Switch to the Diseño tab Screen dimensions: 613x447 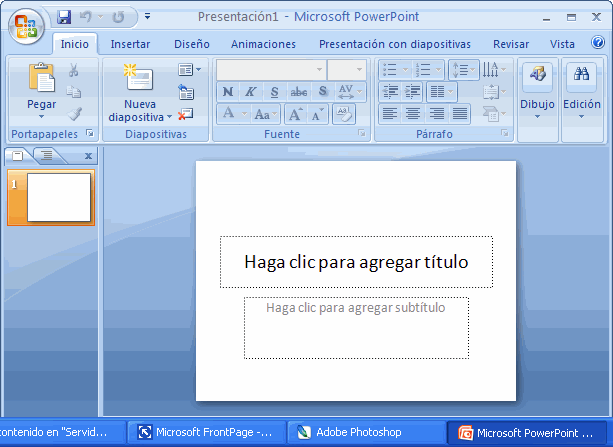tap(192, 44)
